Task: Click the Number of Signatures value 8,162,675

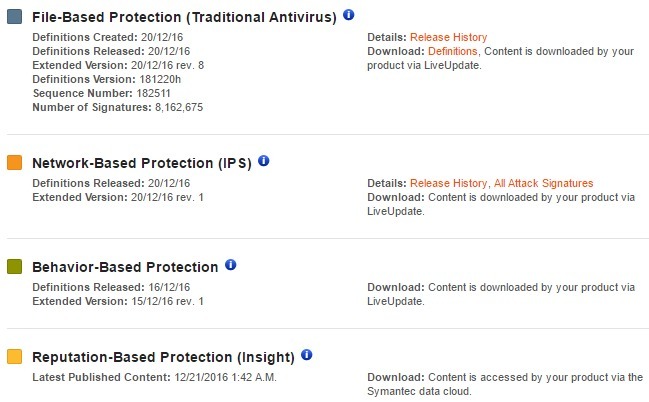Action: click(178, 105)
